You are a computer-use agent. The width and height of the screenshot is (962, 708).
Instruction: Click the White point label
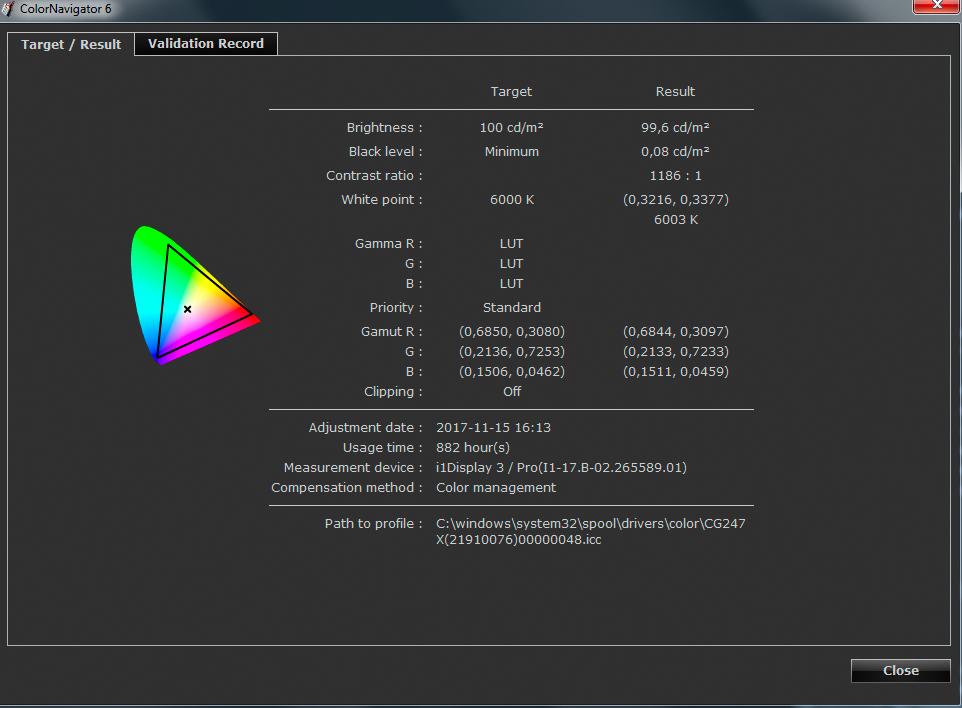point(382,199)
